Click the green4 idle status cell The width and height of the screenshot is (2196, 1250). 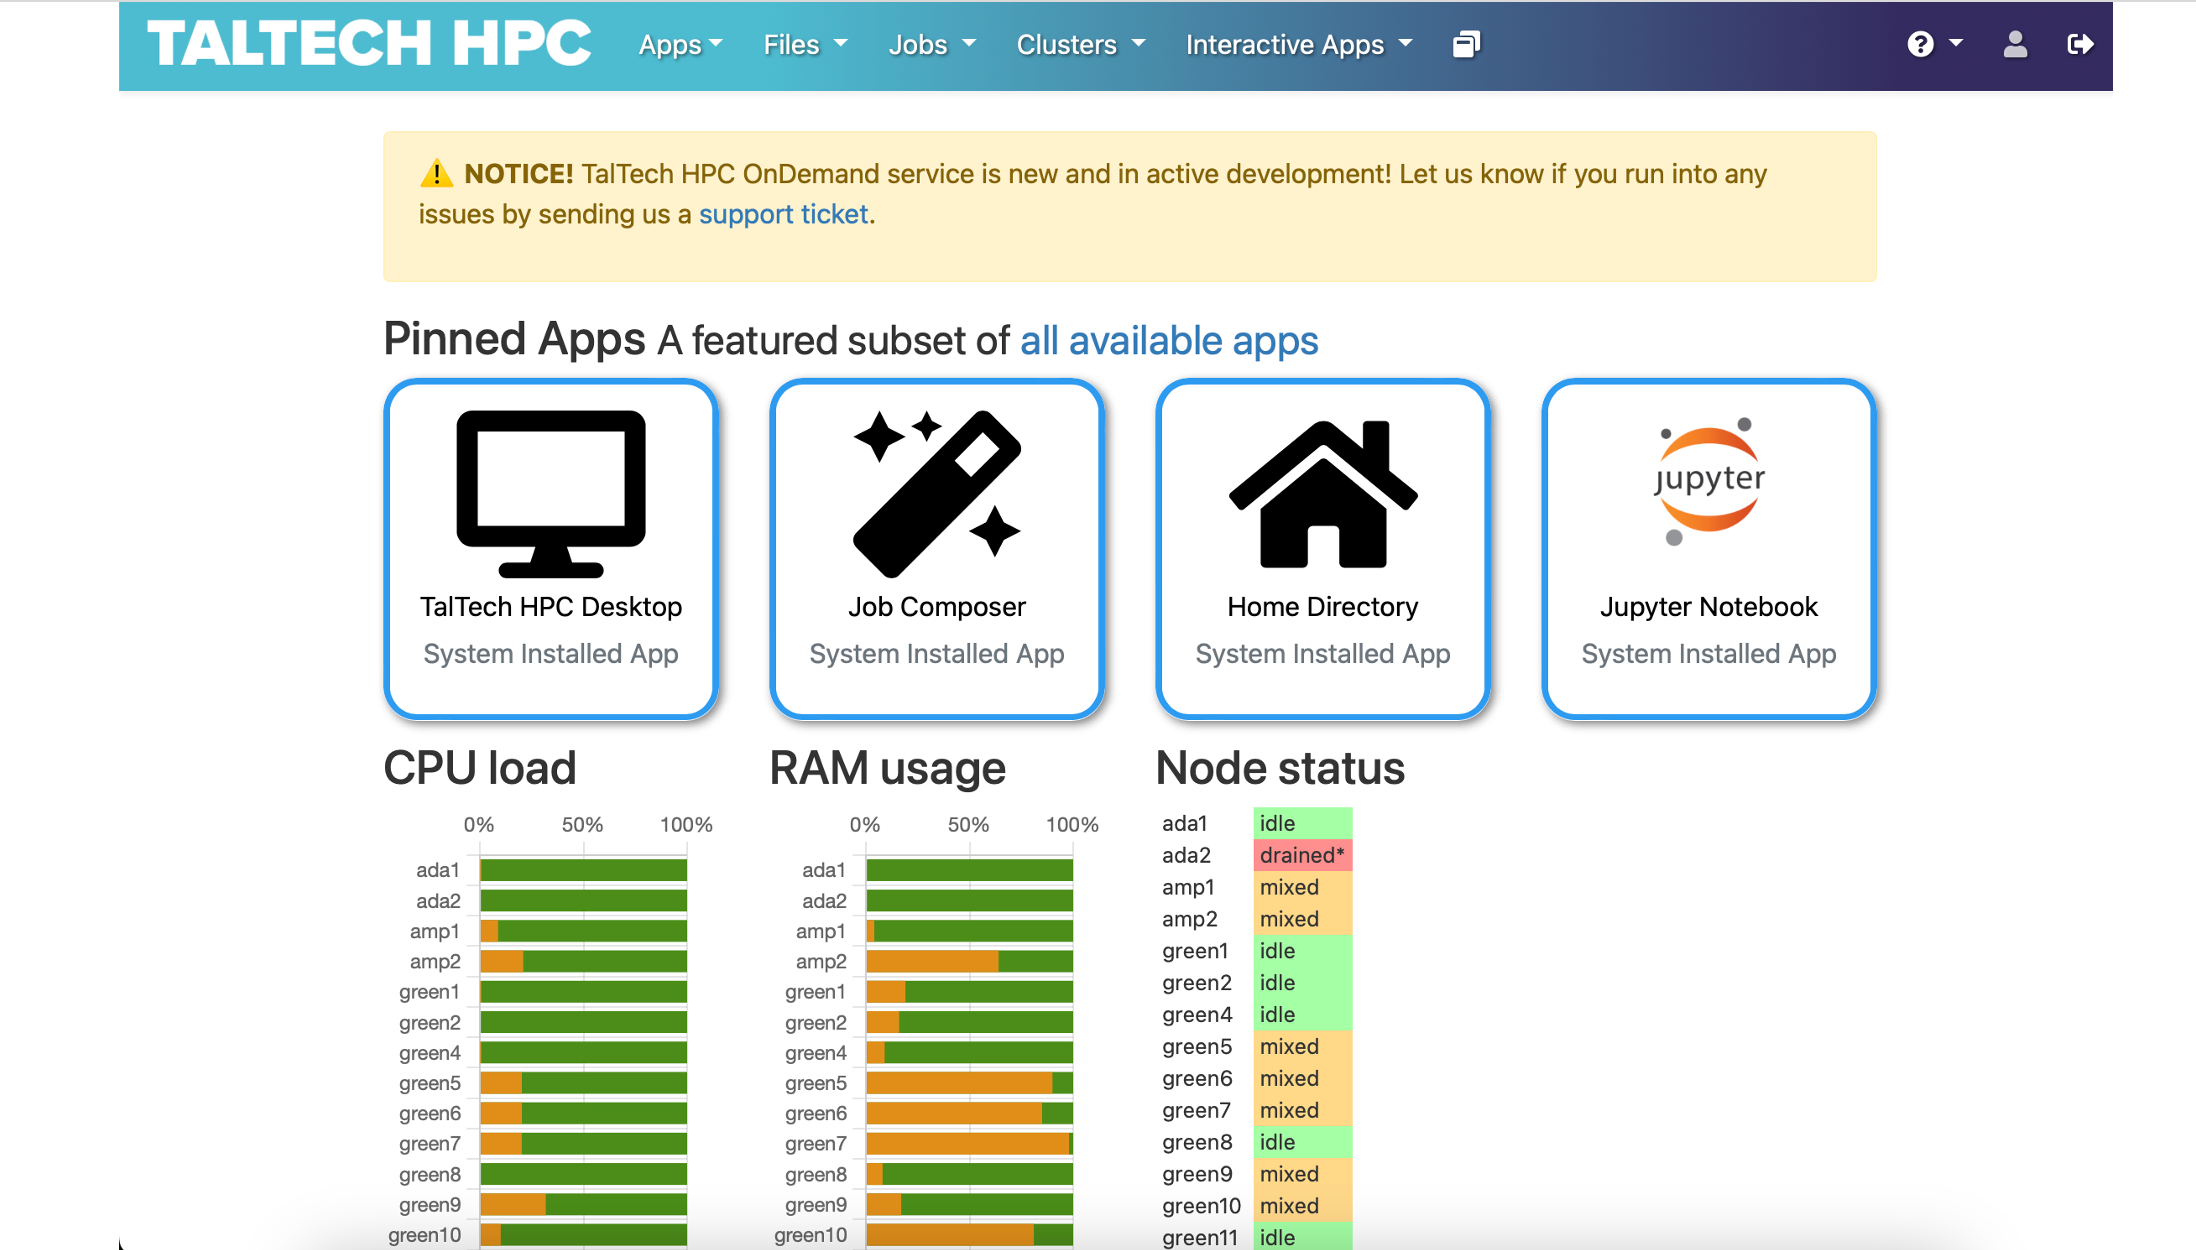(1303, 1014)
